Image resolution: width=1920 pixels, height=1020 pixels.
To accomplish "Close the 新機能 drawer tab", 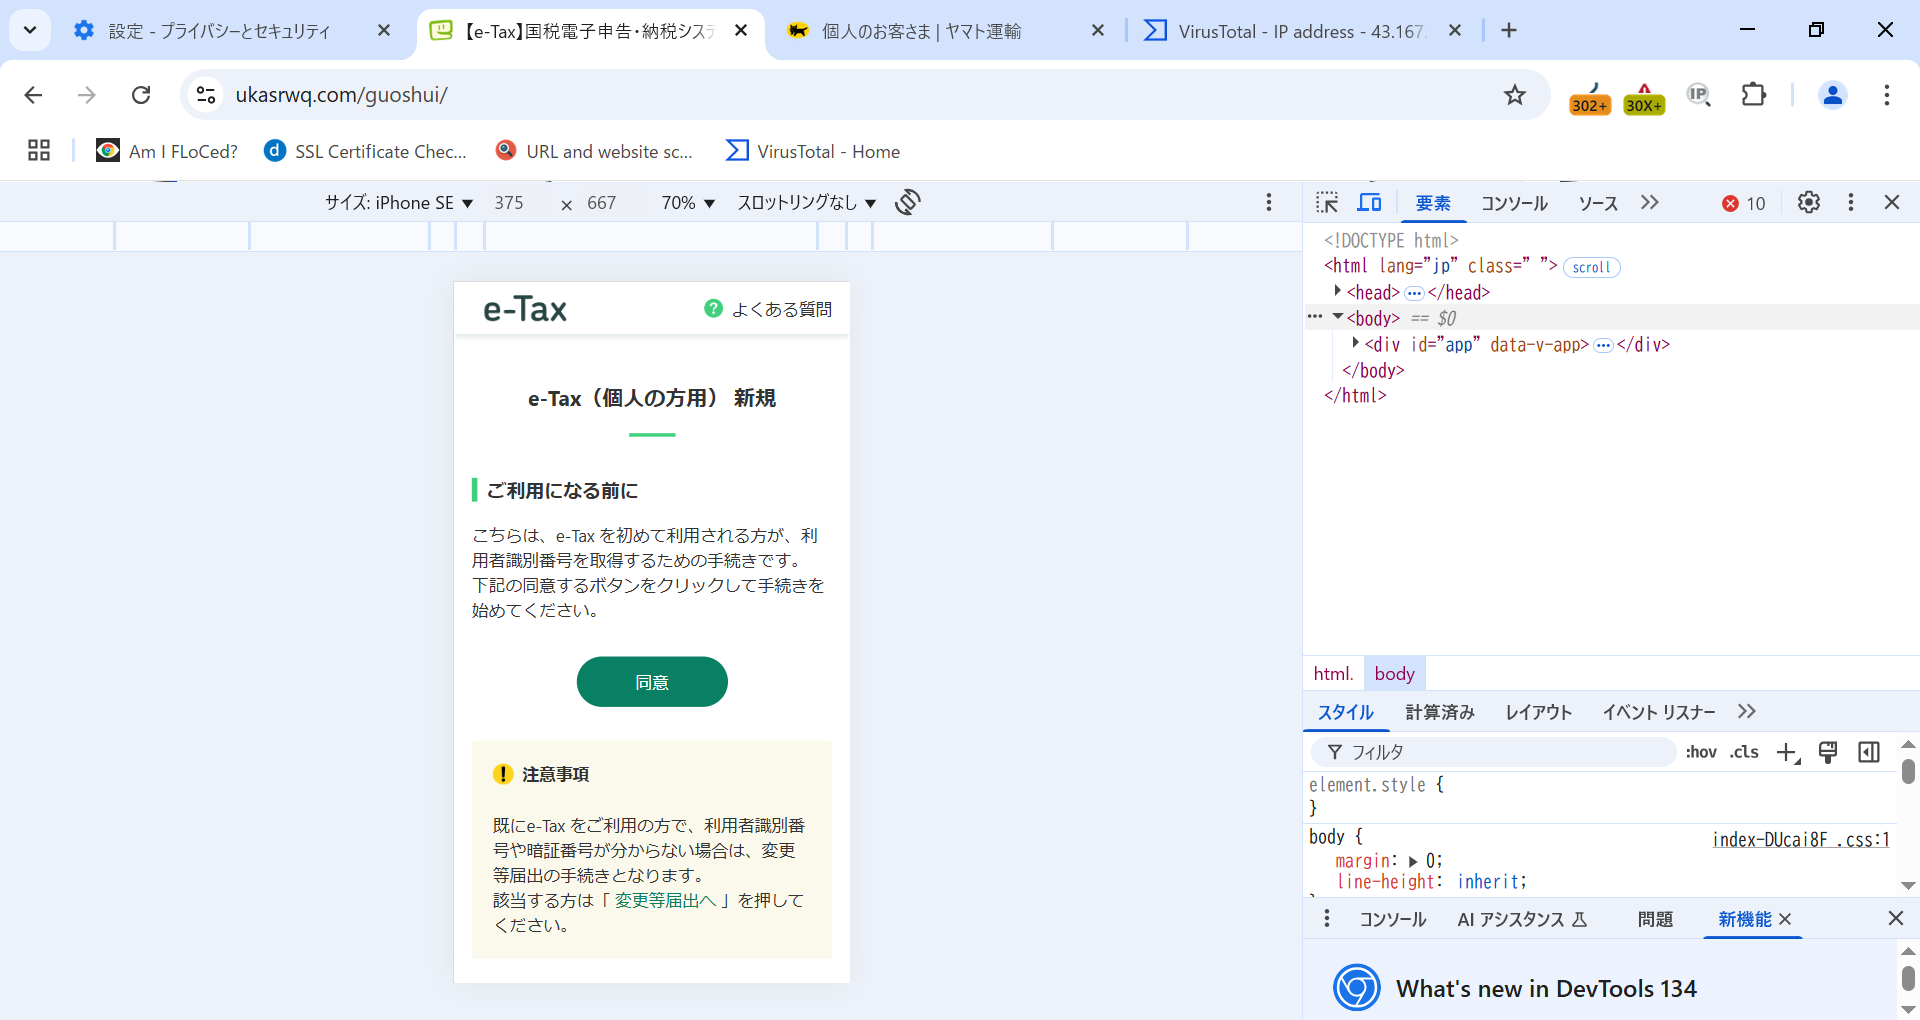I will point(1786,919).
